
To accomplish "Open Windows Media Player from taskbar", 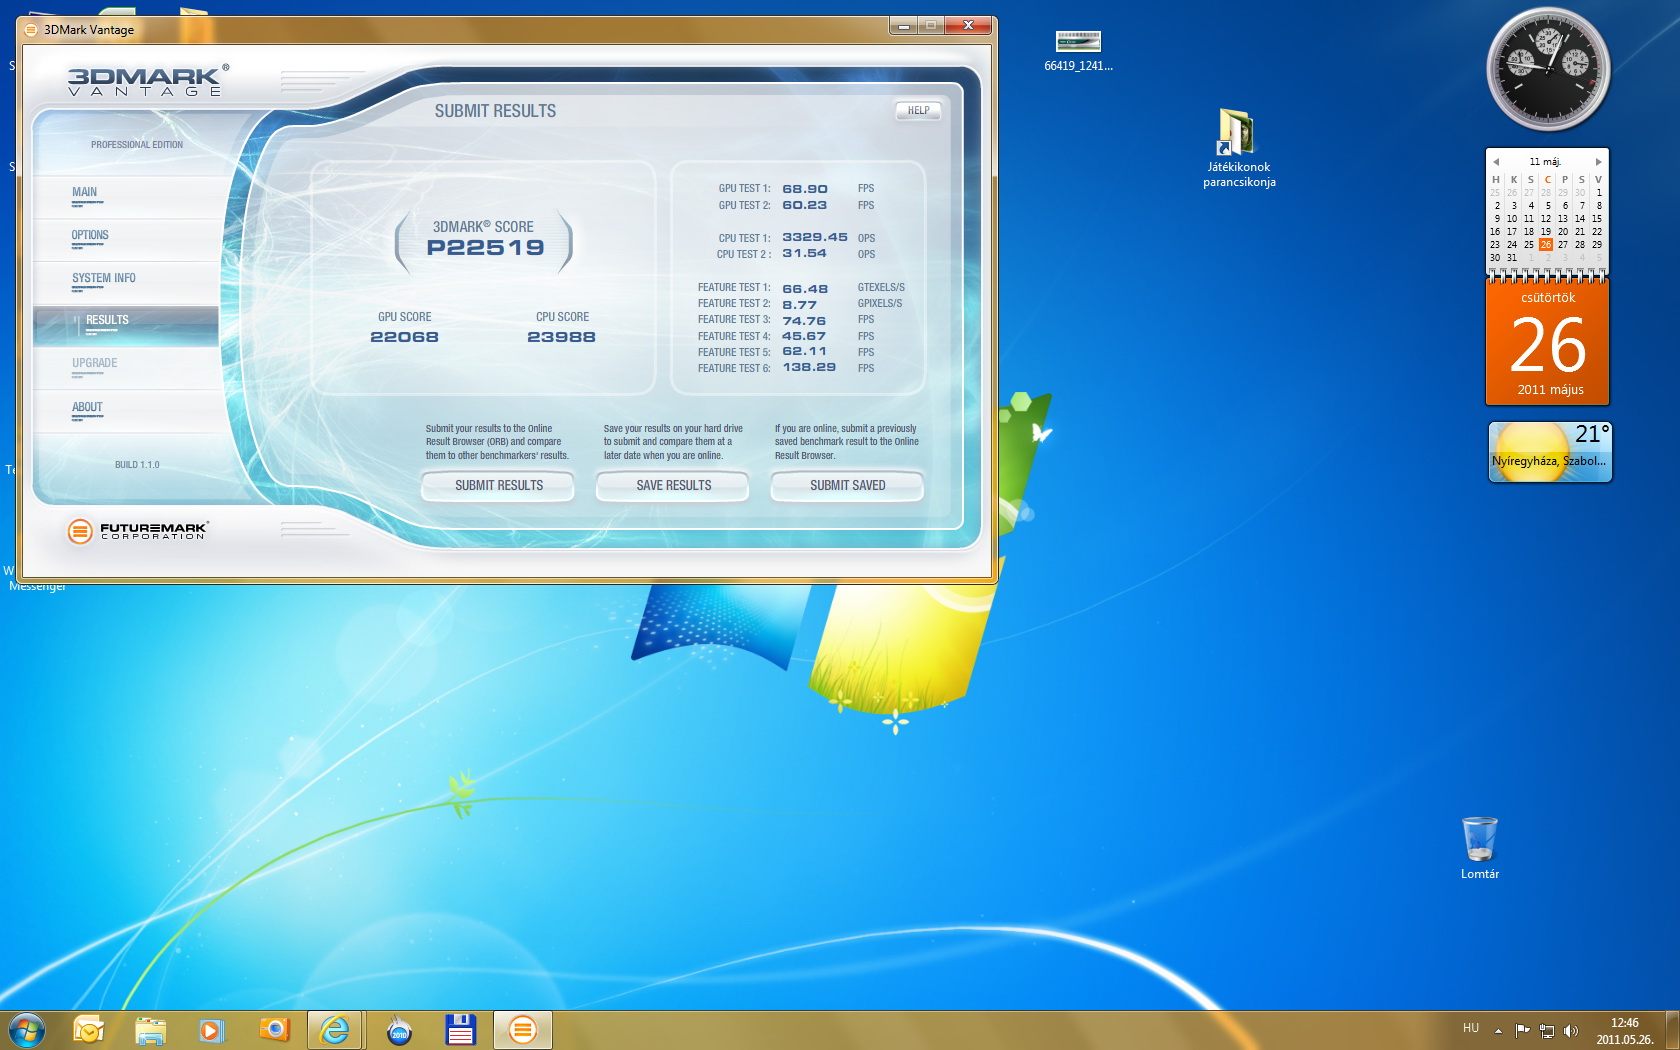I will [x=211, y=1030].
